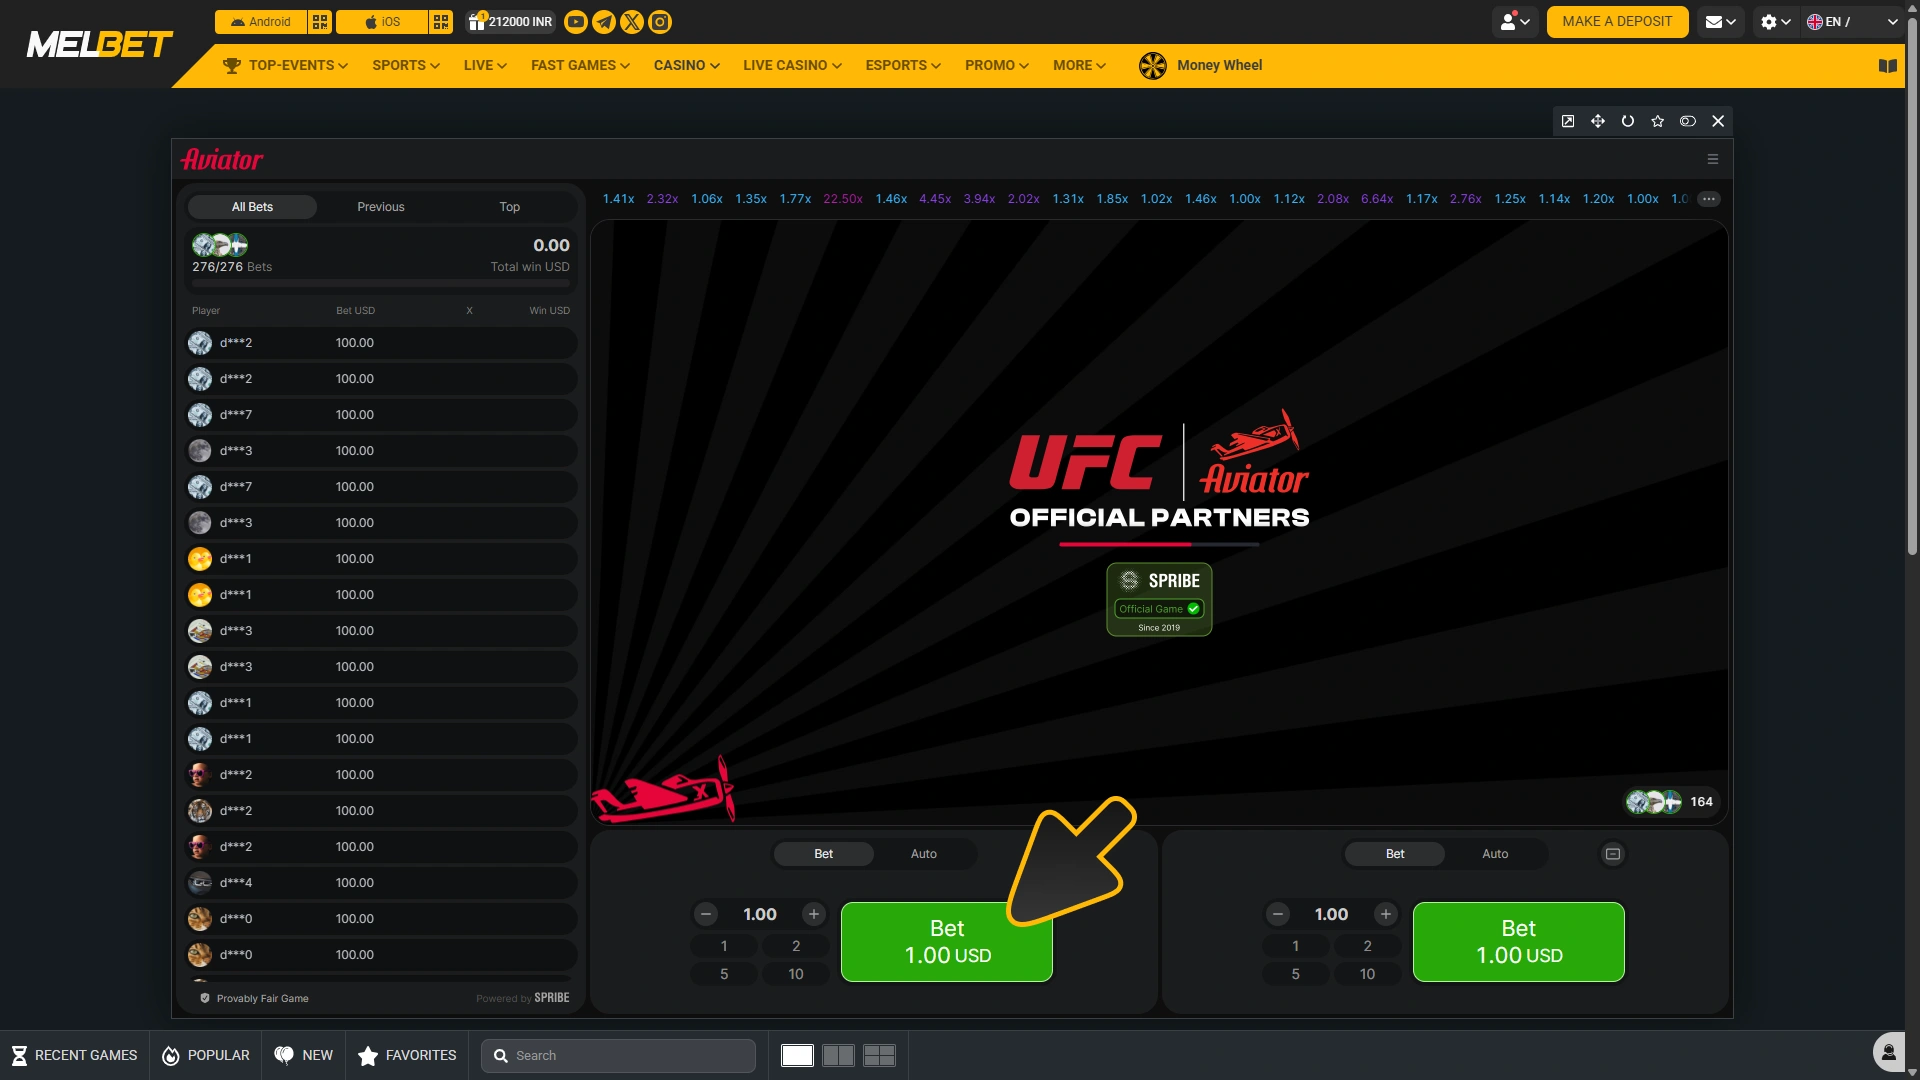The image size is (1920, 1080).
Task: Remove the second bet panel
Action: click(1613, 854)
